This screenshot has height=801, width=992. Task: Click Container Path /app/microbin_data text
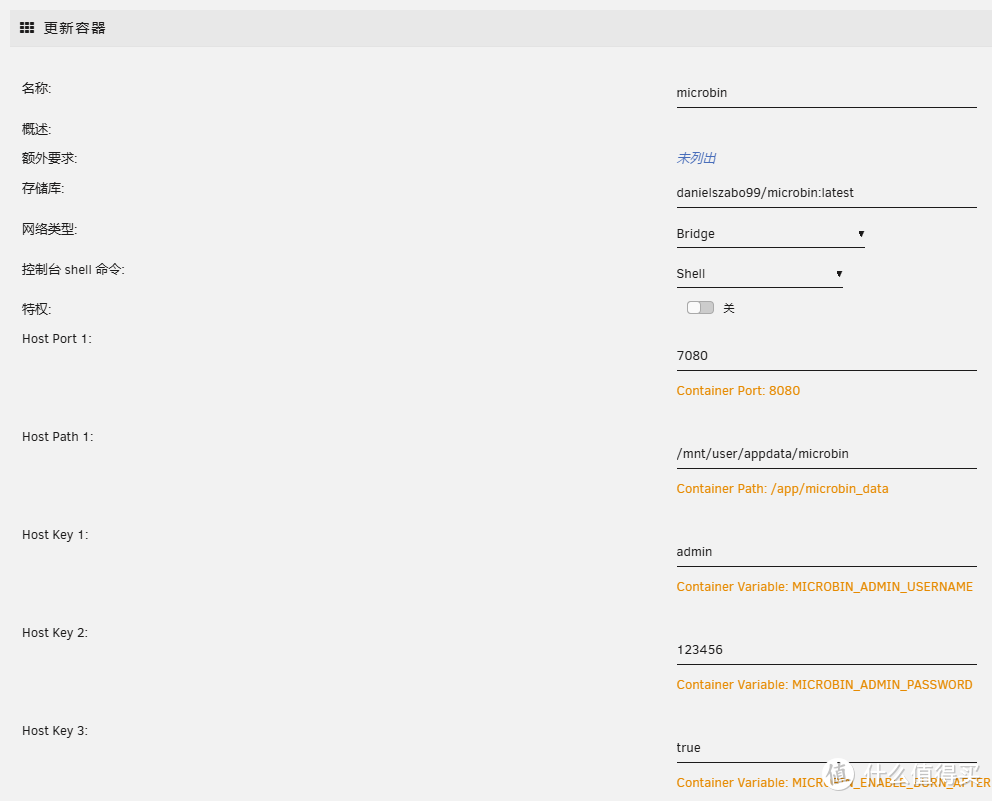[x=782, y=489]
